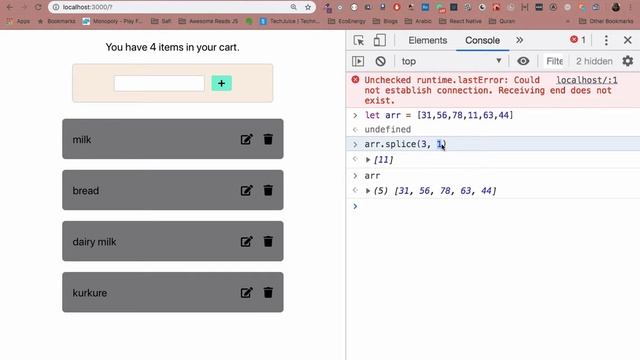This screenshot has width=640, height=360.
Task: Click the 2 hidden messages label
Action: tap(594, 61)
